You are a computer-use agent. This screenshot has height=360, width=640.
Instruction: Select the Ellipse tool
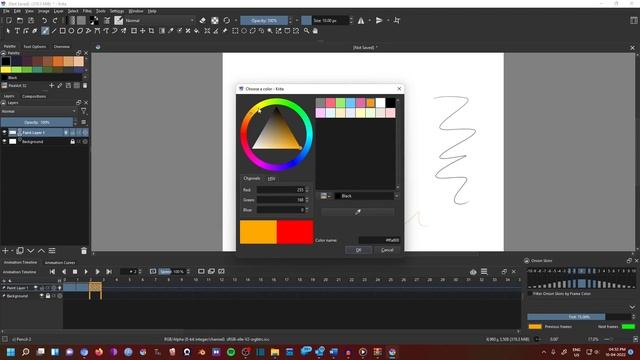point(71,31)
